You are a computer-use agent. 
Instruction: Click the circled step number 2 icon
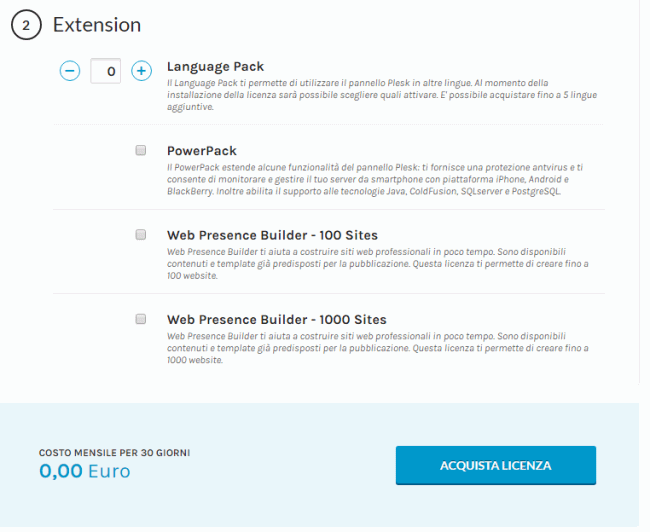(x=26, y=25)
